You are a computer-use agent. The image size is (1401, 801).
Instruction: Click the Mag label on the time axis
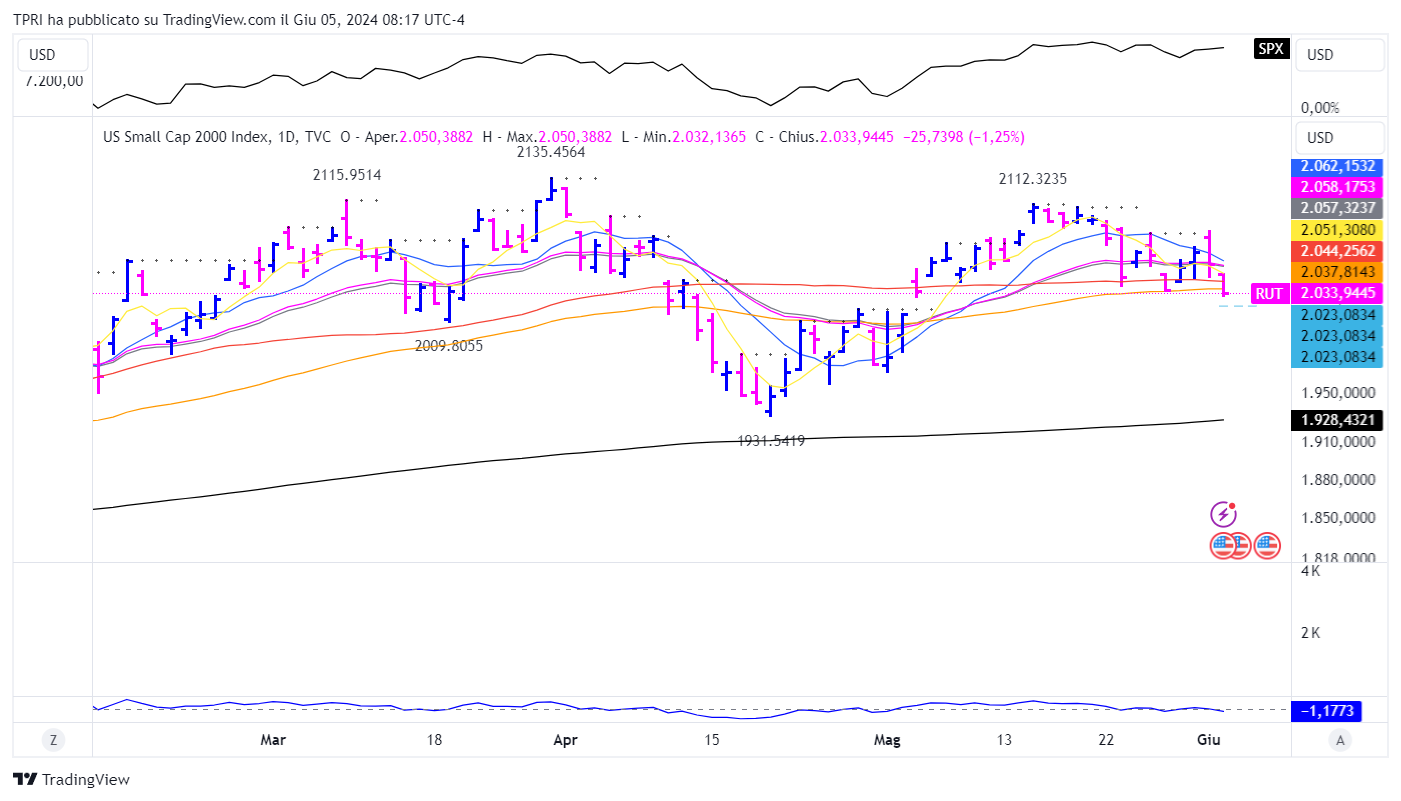886,740
